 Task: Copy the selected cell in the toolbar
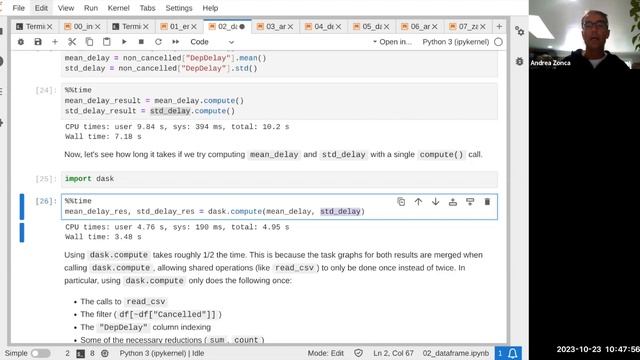89,42
